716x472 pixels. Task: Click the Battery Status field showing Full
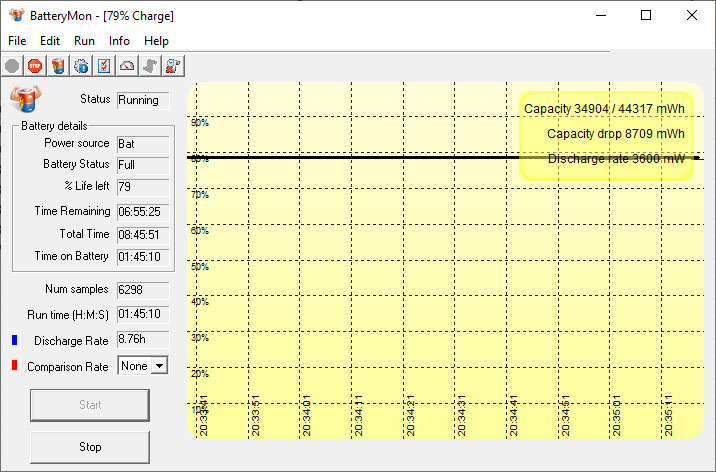coord(143,165)
